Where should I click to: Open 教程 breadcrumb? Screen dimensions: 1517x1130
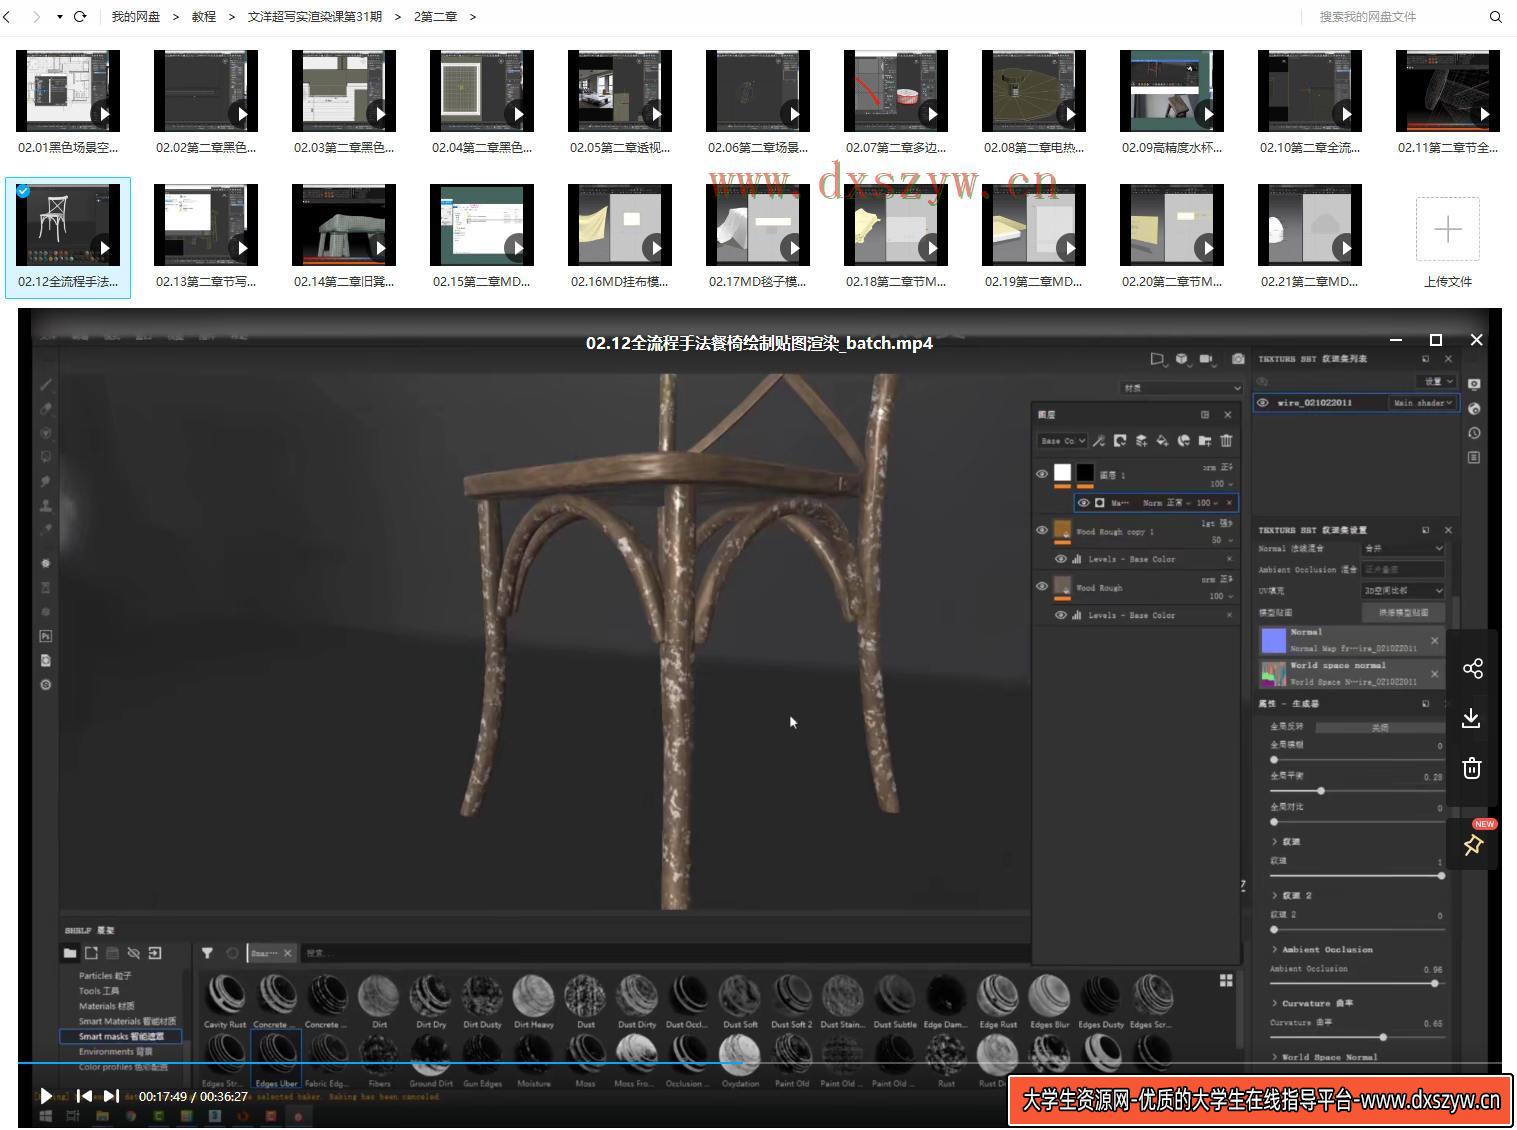204,17
